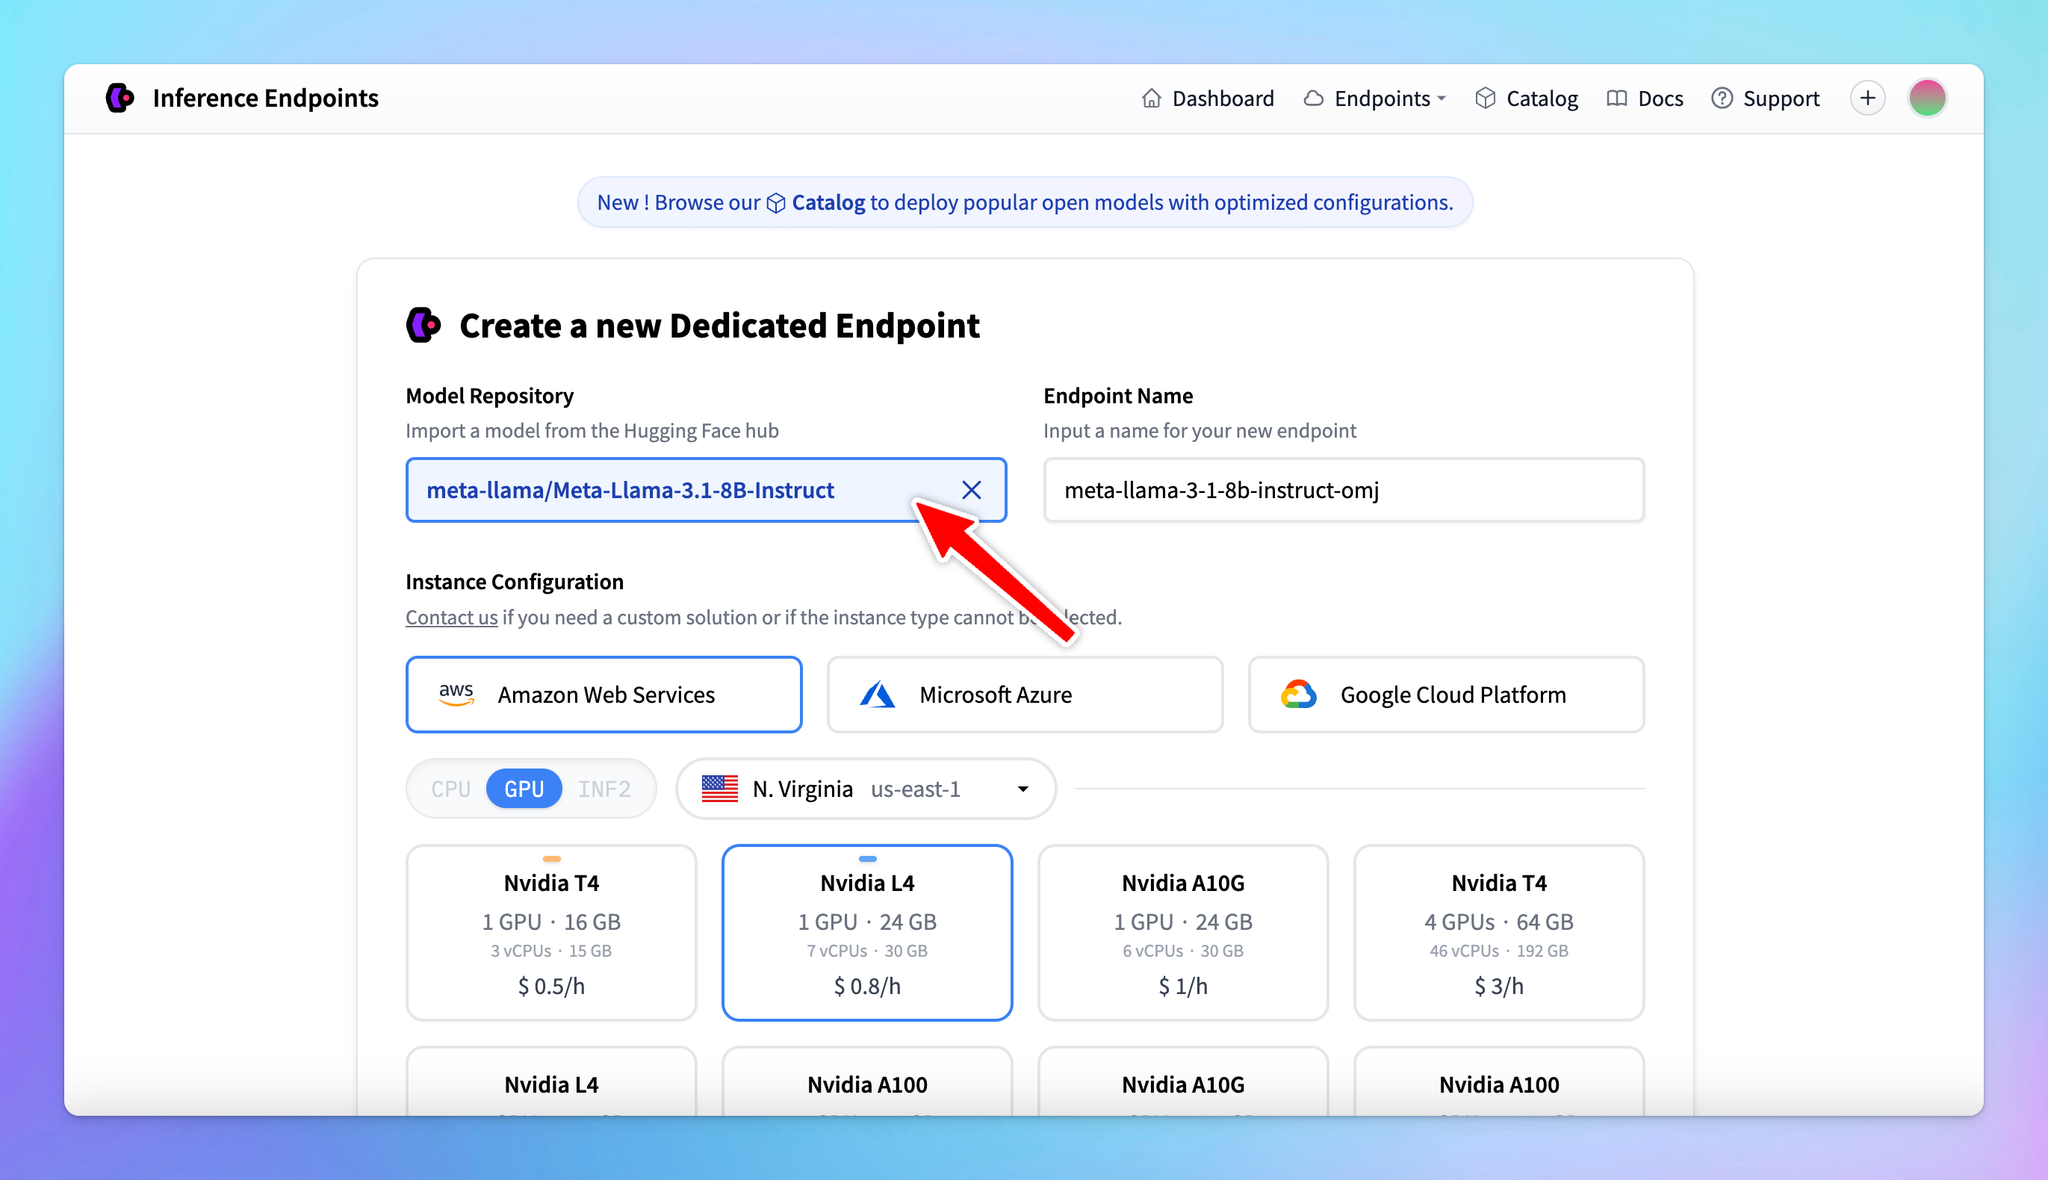Click the cube icon in the Catalog banner
The width and height of the screenshot is (2048, 1180).
click(x=776, y=203)
